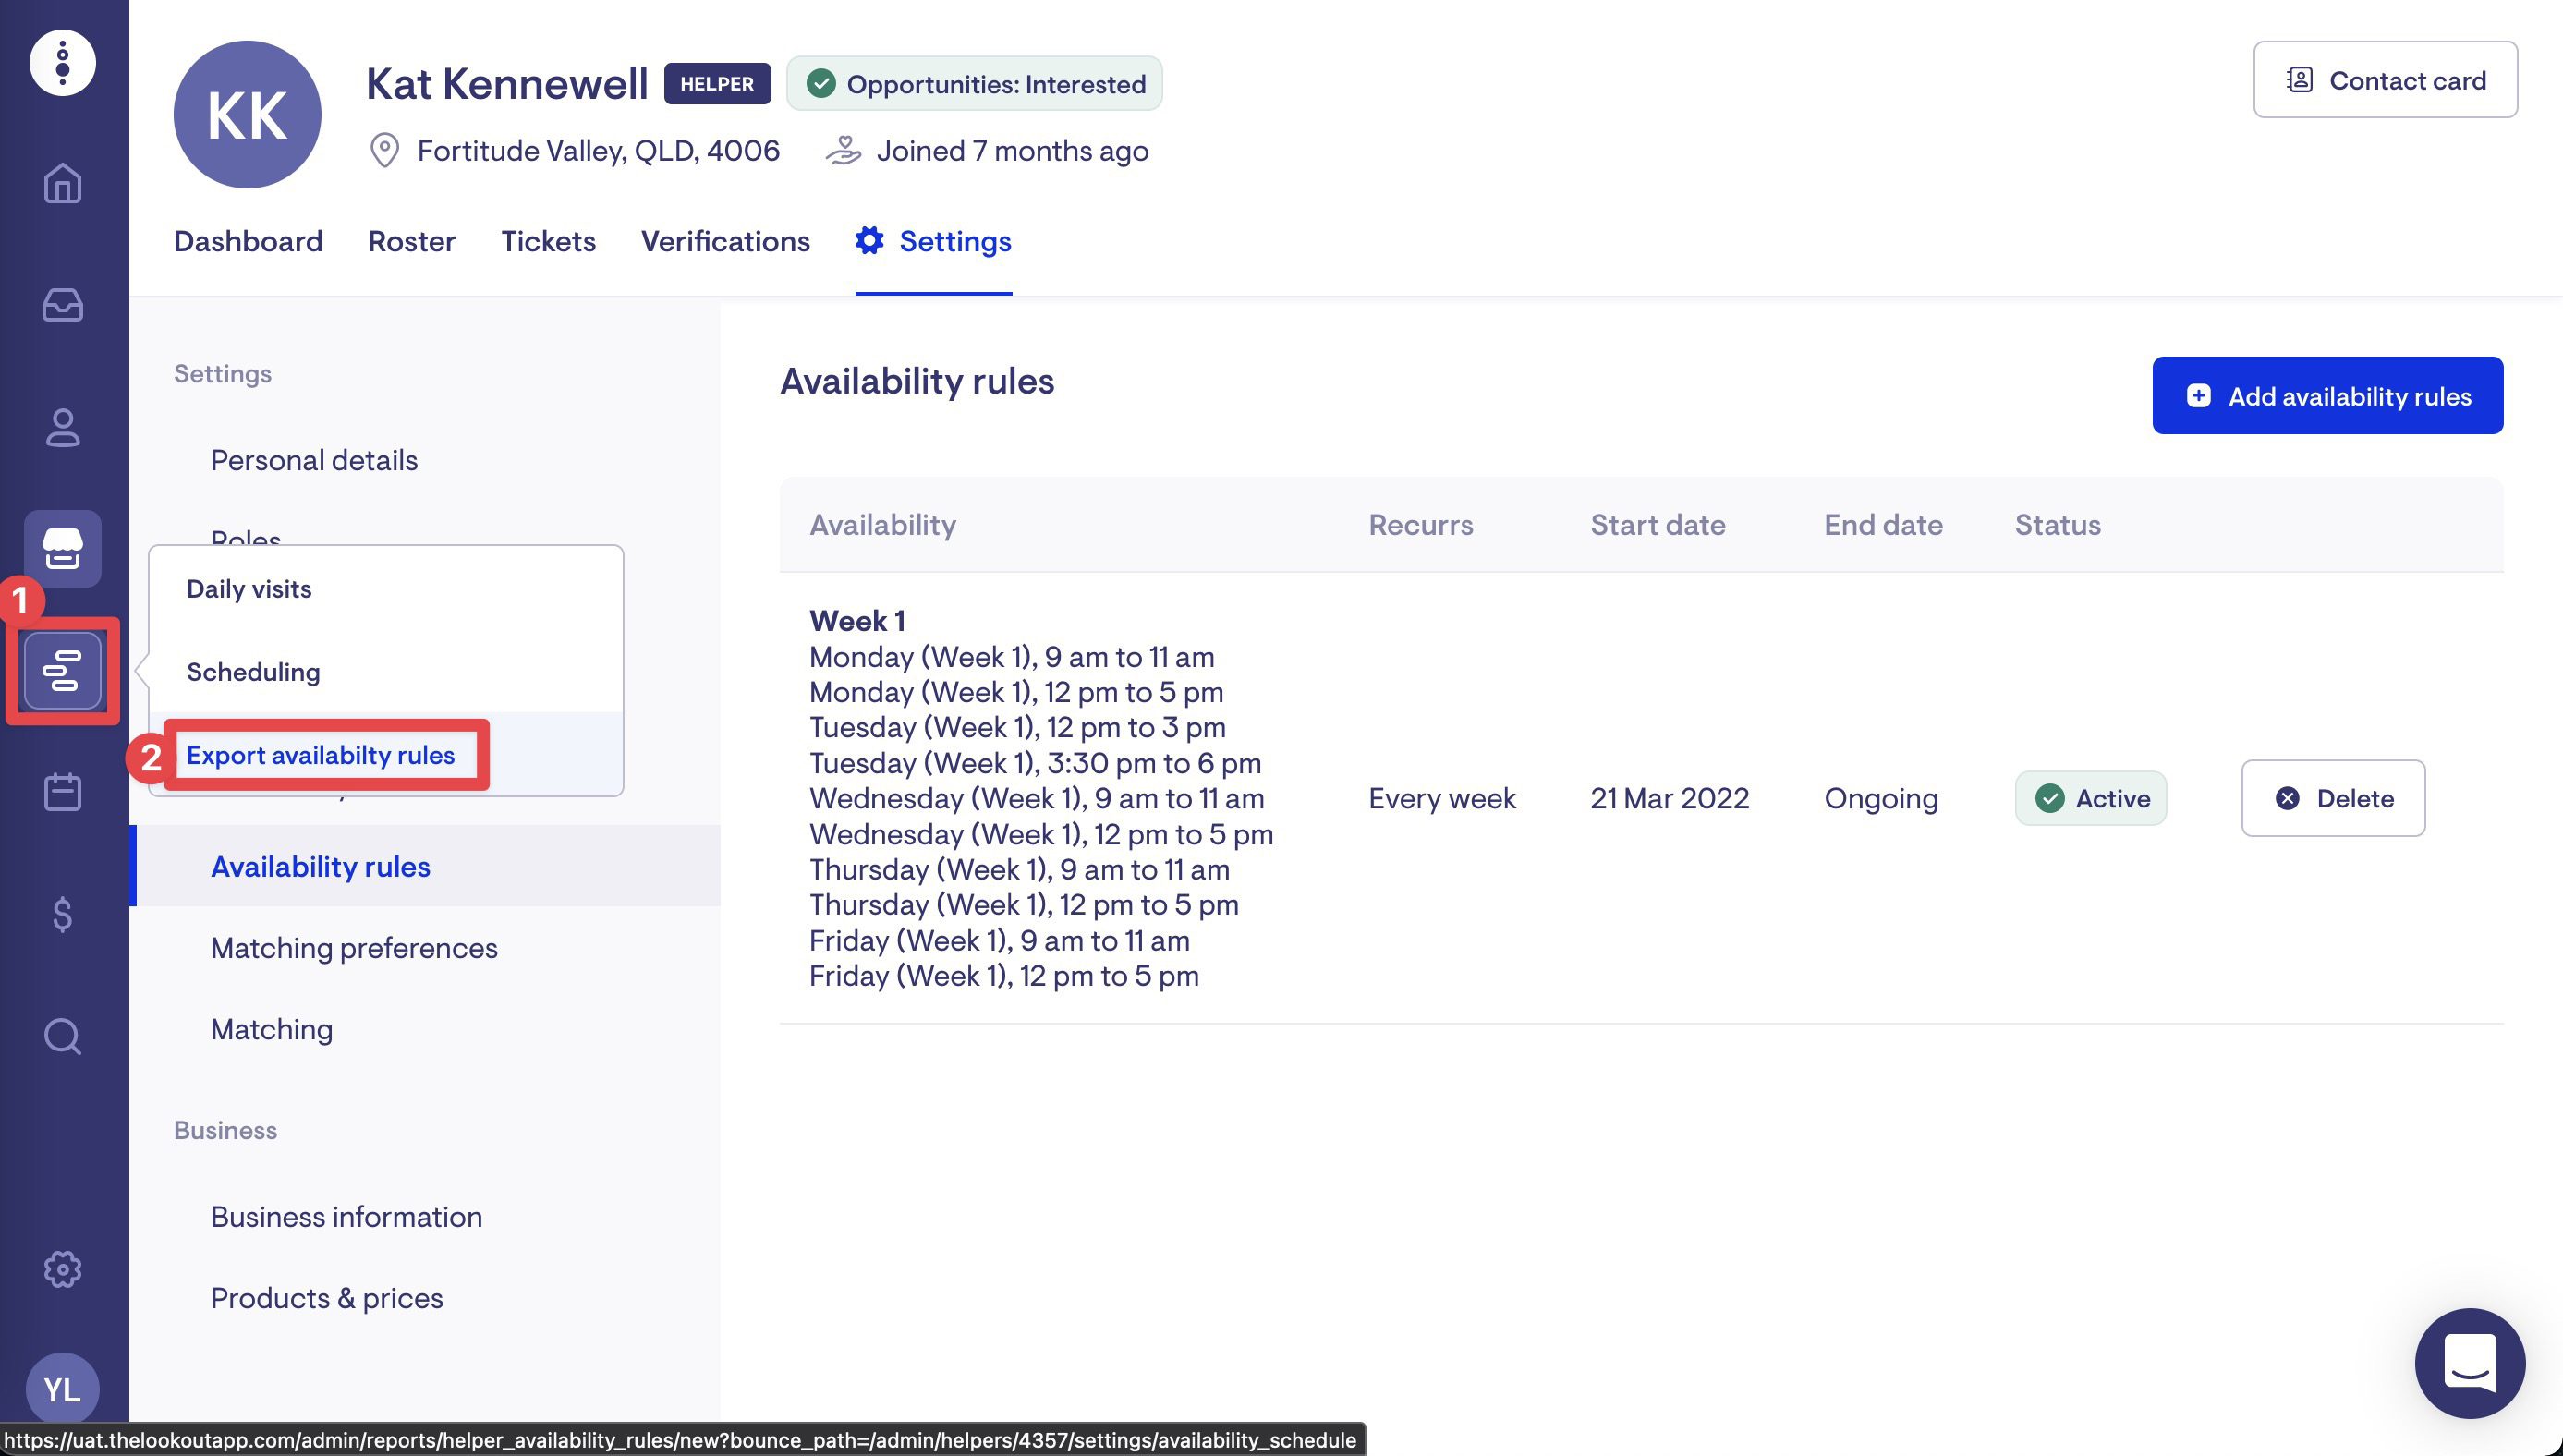Click the YL user avatar
Image resolution: width=2563 pixels, height=1456 pixels.
[x=62, y=1389]
